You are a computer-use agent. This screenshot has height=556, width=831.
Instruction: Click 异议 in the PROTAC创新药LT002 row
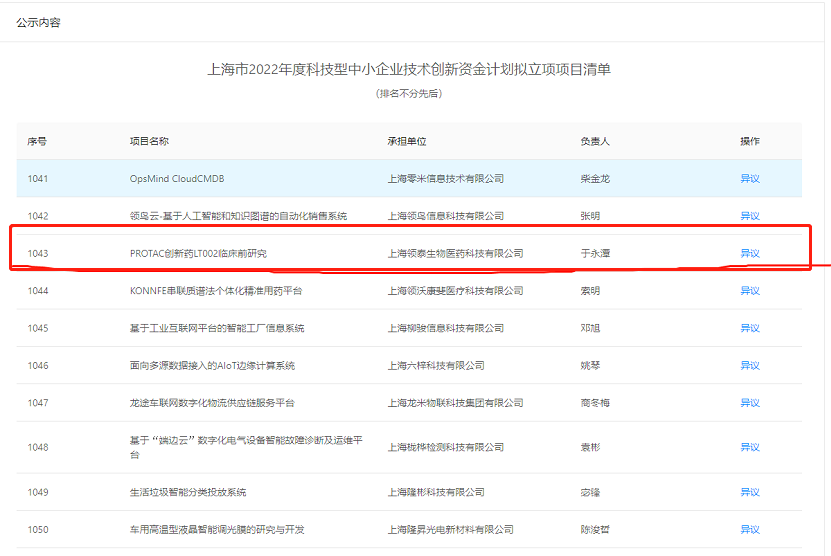[749, 254]
